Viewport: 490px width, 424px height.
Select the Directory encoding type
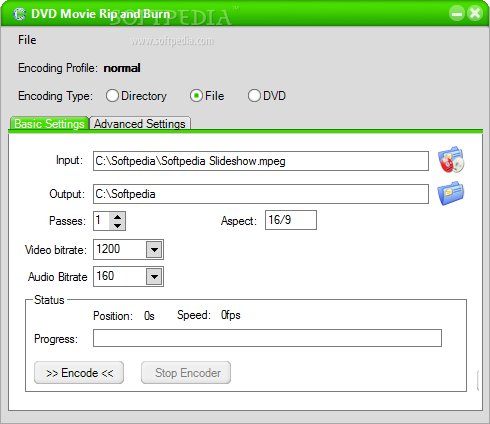tap(136, 96)
